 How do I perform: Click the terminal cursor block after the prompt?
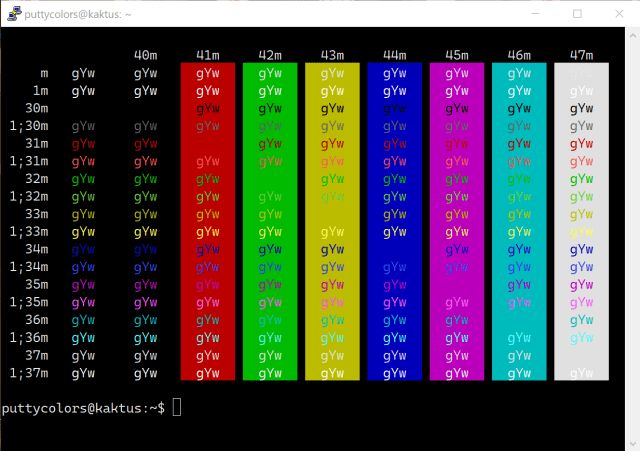(x=177, y=408)
